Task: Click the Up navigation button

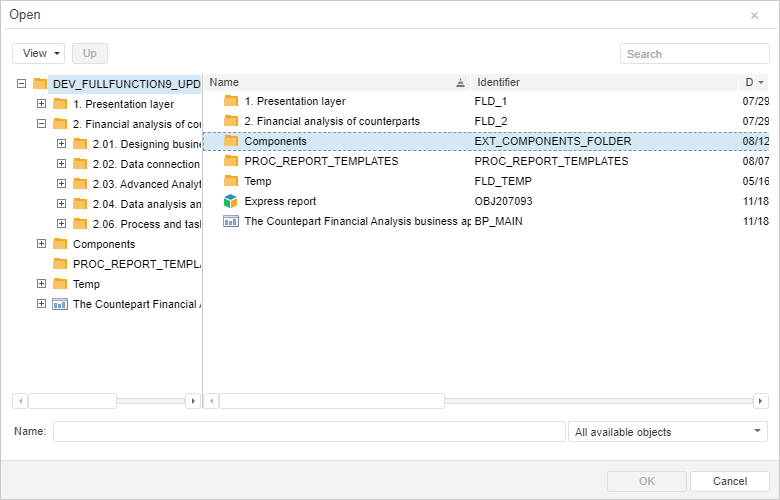Action: coord(90,53)
